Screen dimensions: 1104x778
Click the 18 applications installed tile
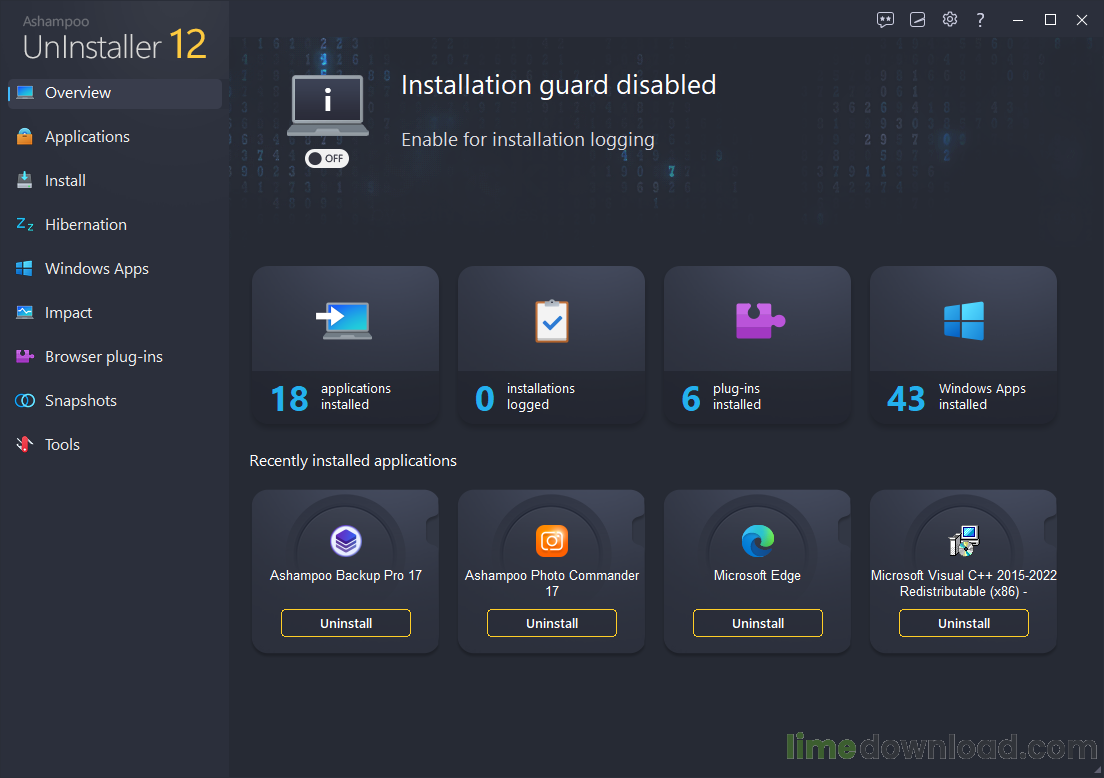345,346
